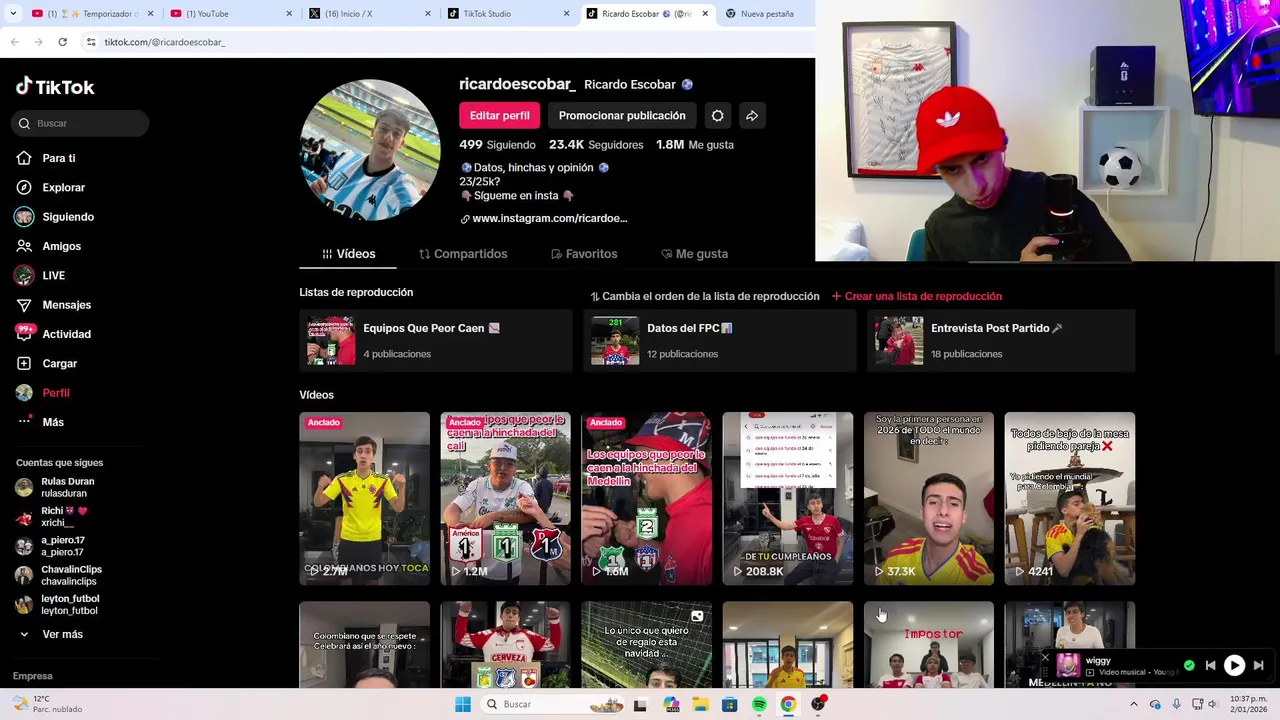Click Crear una lista de reproducción
Viewport: 1280px width, 720px height.
click(x=917, y=296)
